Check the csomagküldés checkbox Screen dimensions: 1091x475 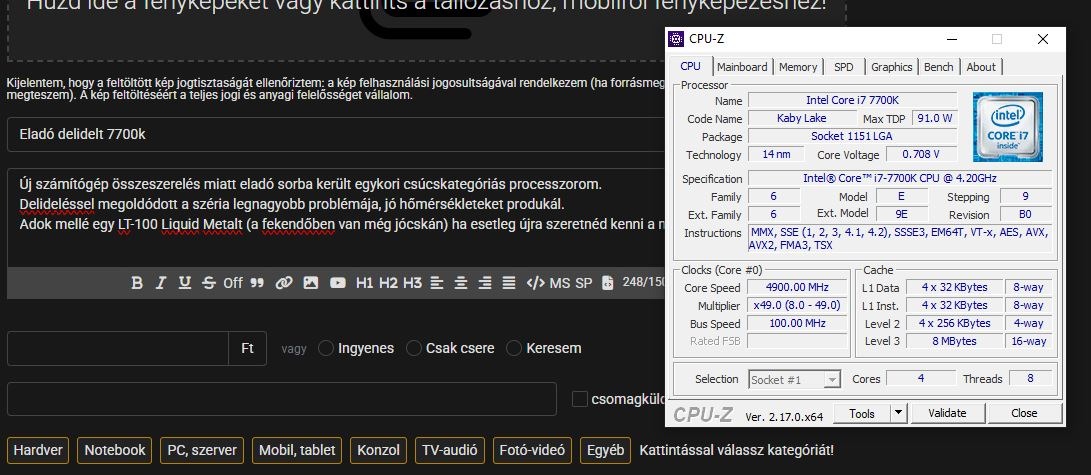[580, 399]
